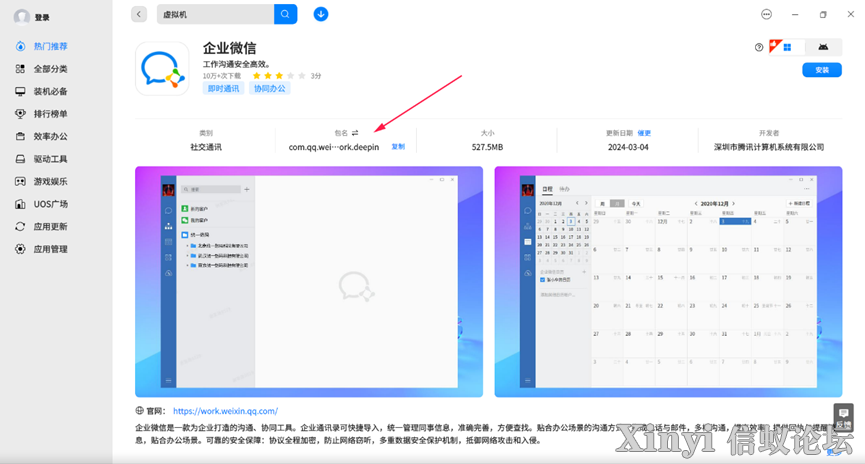Open the contacts screenshot thumbnail

(309, 281)
